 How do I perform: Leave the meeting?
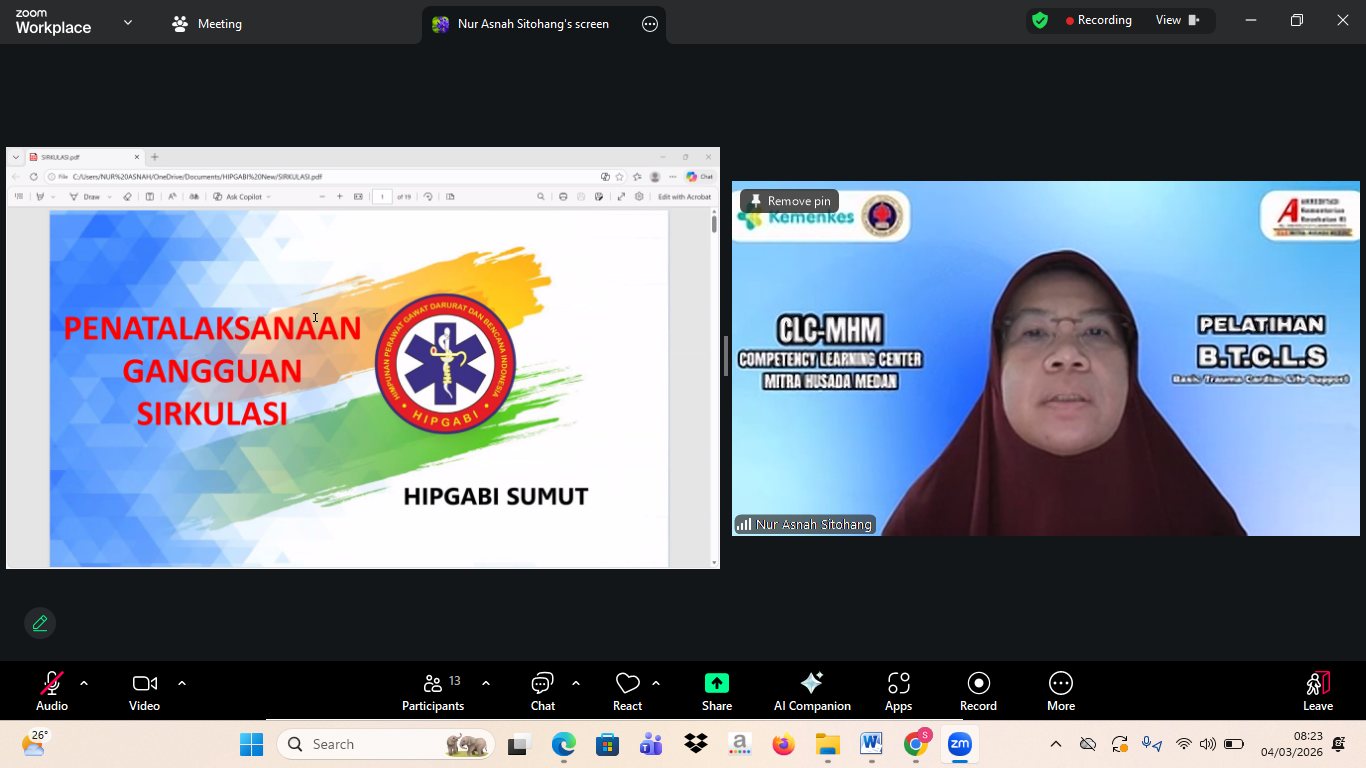pos(1317,691)
